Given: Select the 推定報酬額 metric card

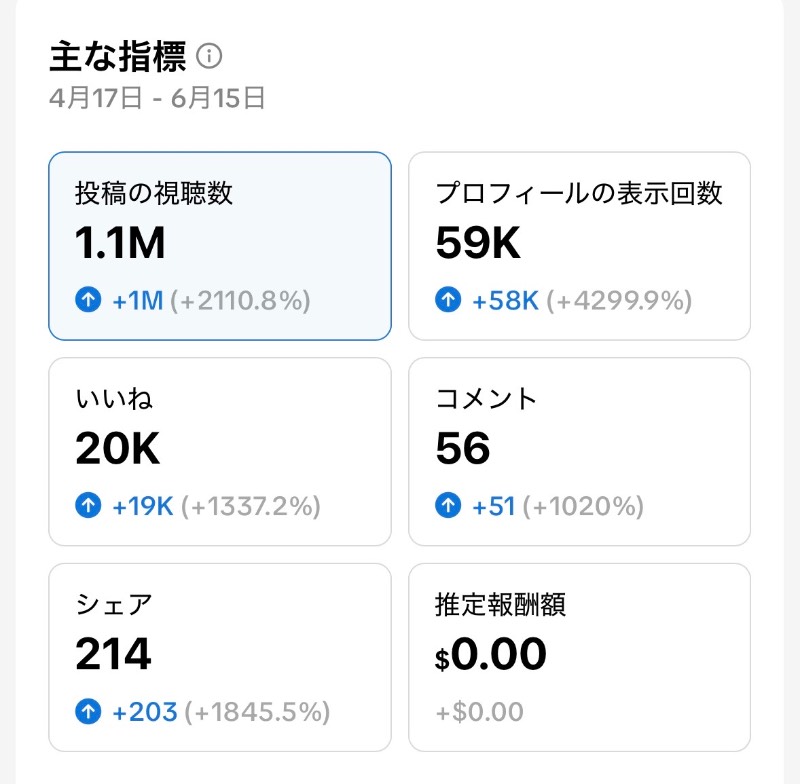Looking at the screenshot, I should pos(580,657).
